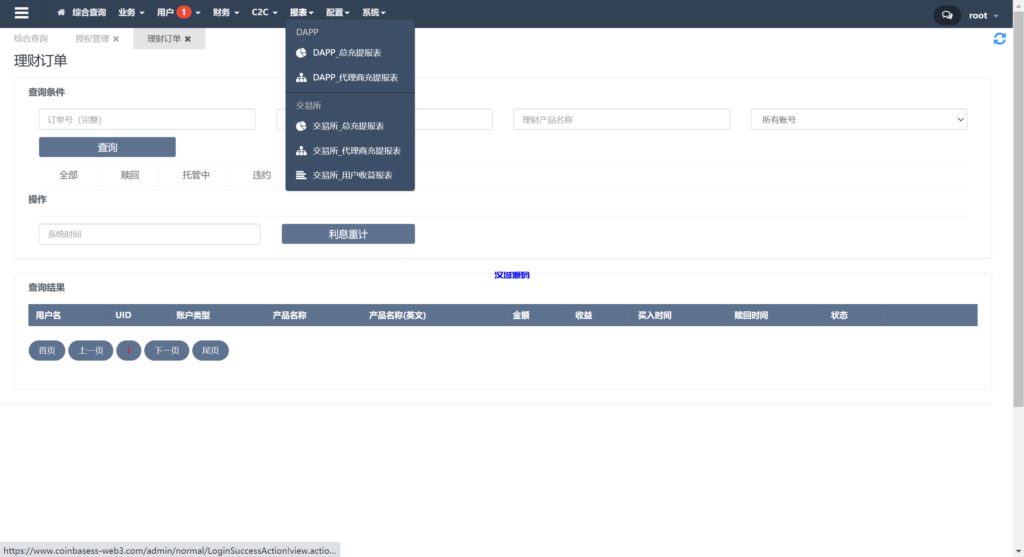
Task: Switch to the 授权管理 page tab
Action: coord(92,39)
